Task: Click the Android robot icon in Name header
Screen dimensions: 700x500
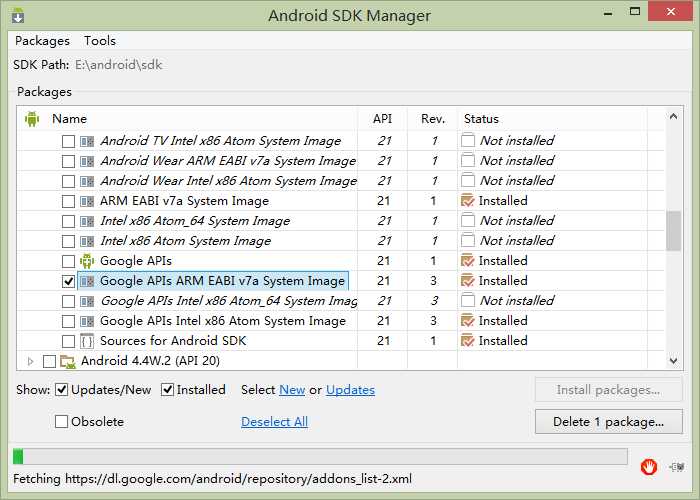Action: 32,119
